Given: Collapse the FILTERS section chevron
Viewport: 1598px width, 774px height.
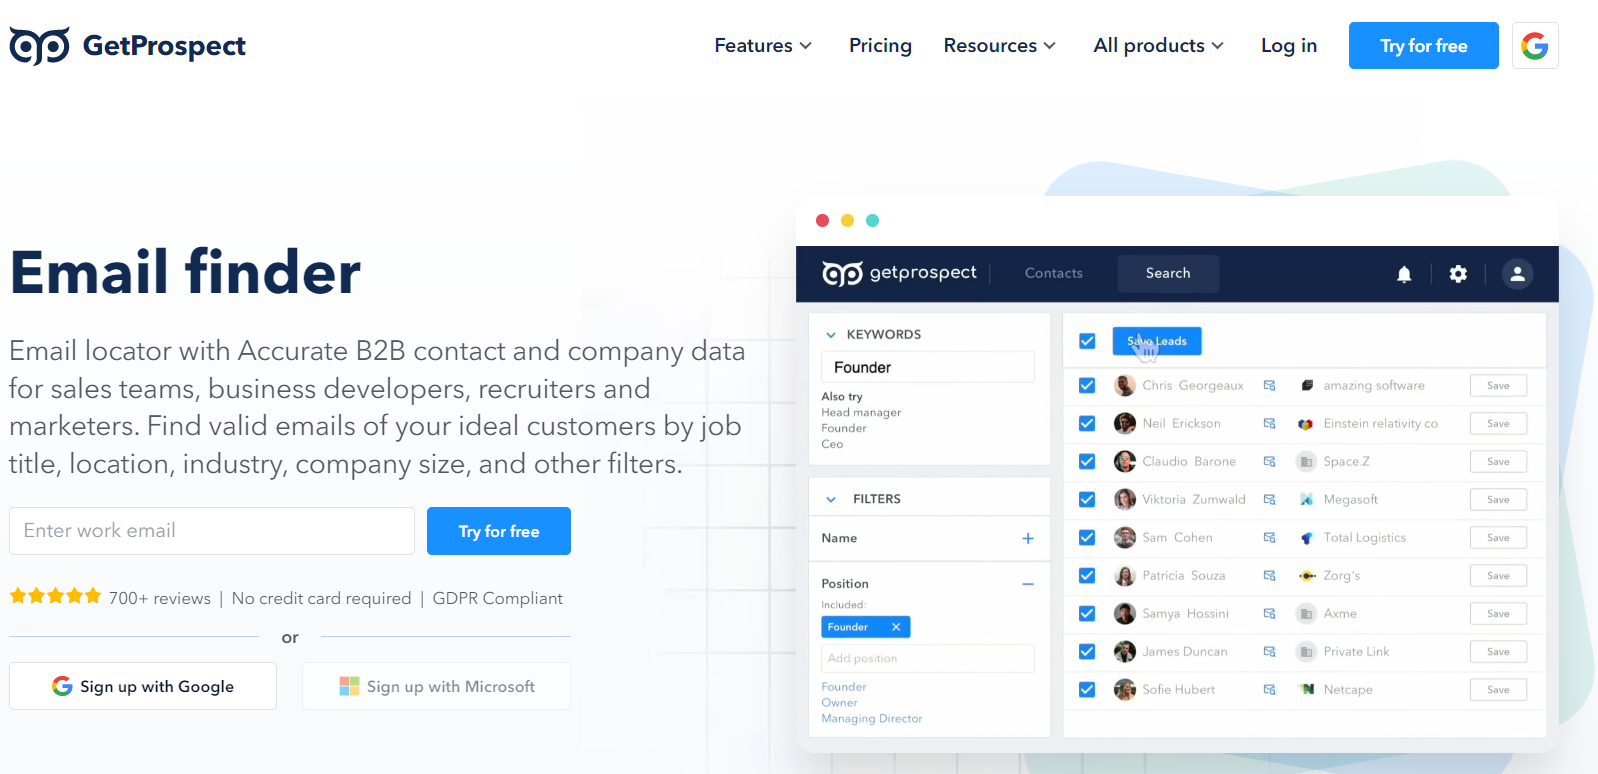Looking at the screenshot, I should 830,499.
